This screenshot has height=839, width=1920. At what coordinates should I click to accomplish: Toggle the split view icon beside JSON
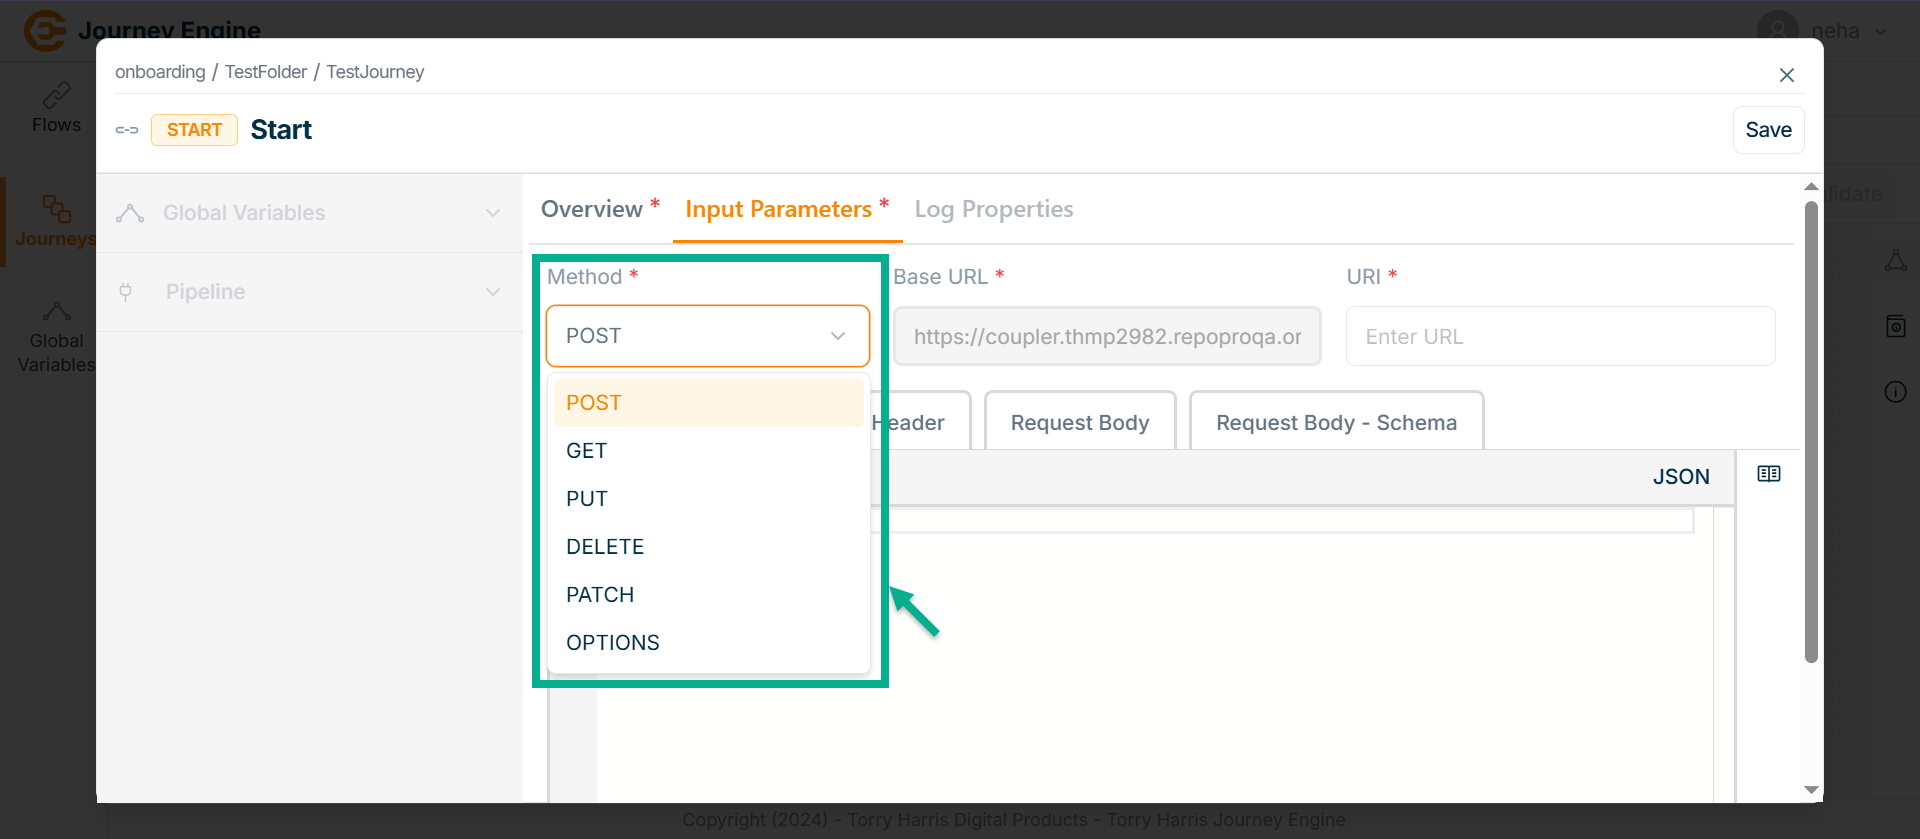pyautogui.click(x=1768, y=474)
